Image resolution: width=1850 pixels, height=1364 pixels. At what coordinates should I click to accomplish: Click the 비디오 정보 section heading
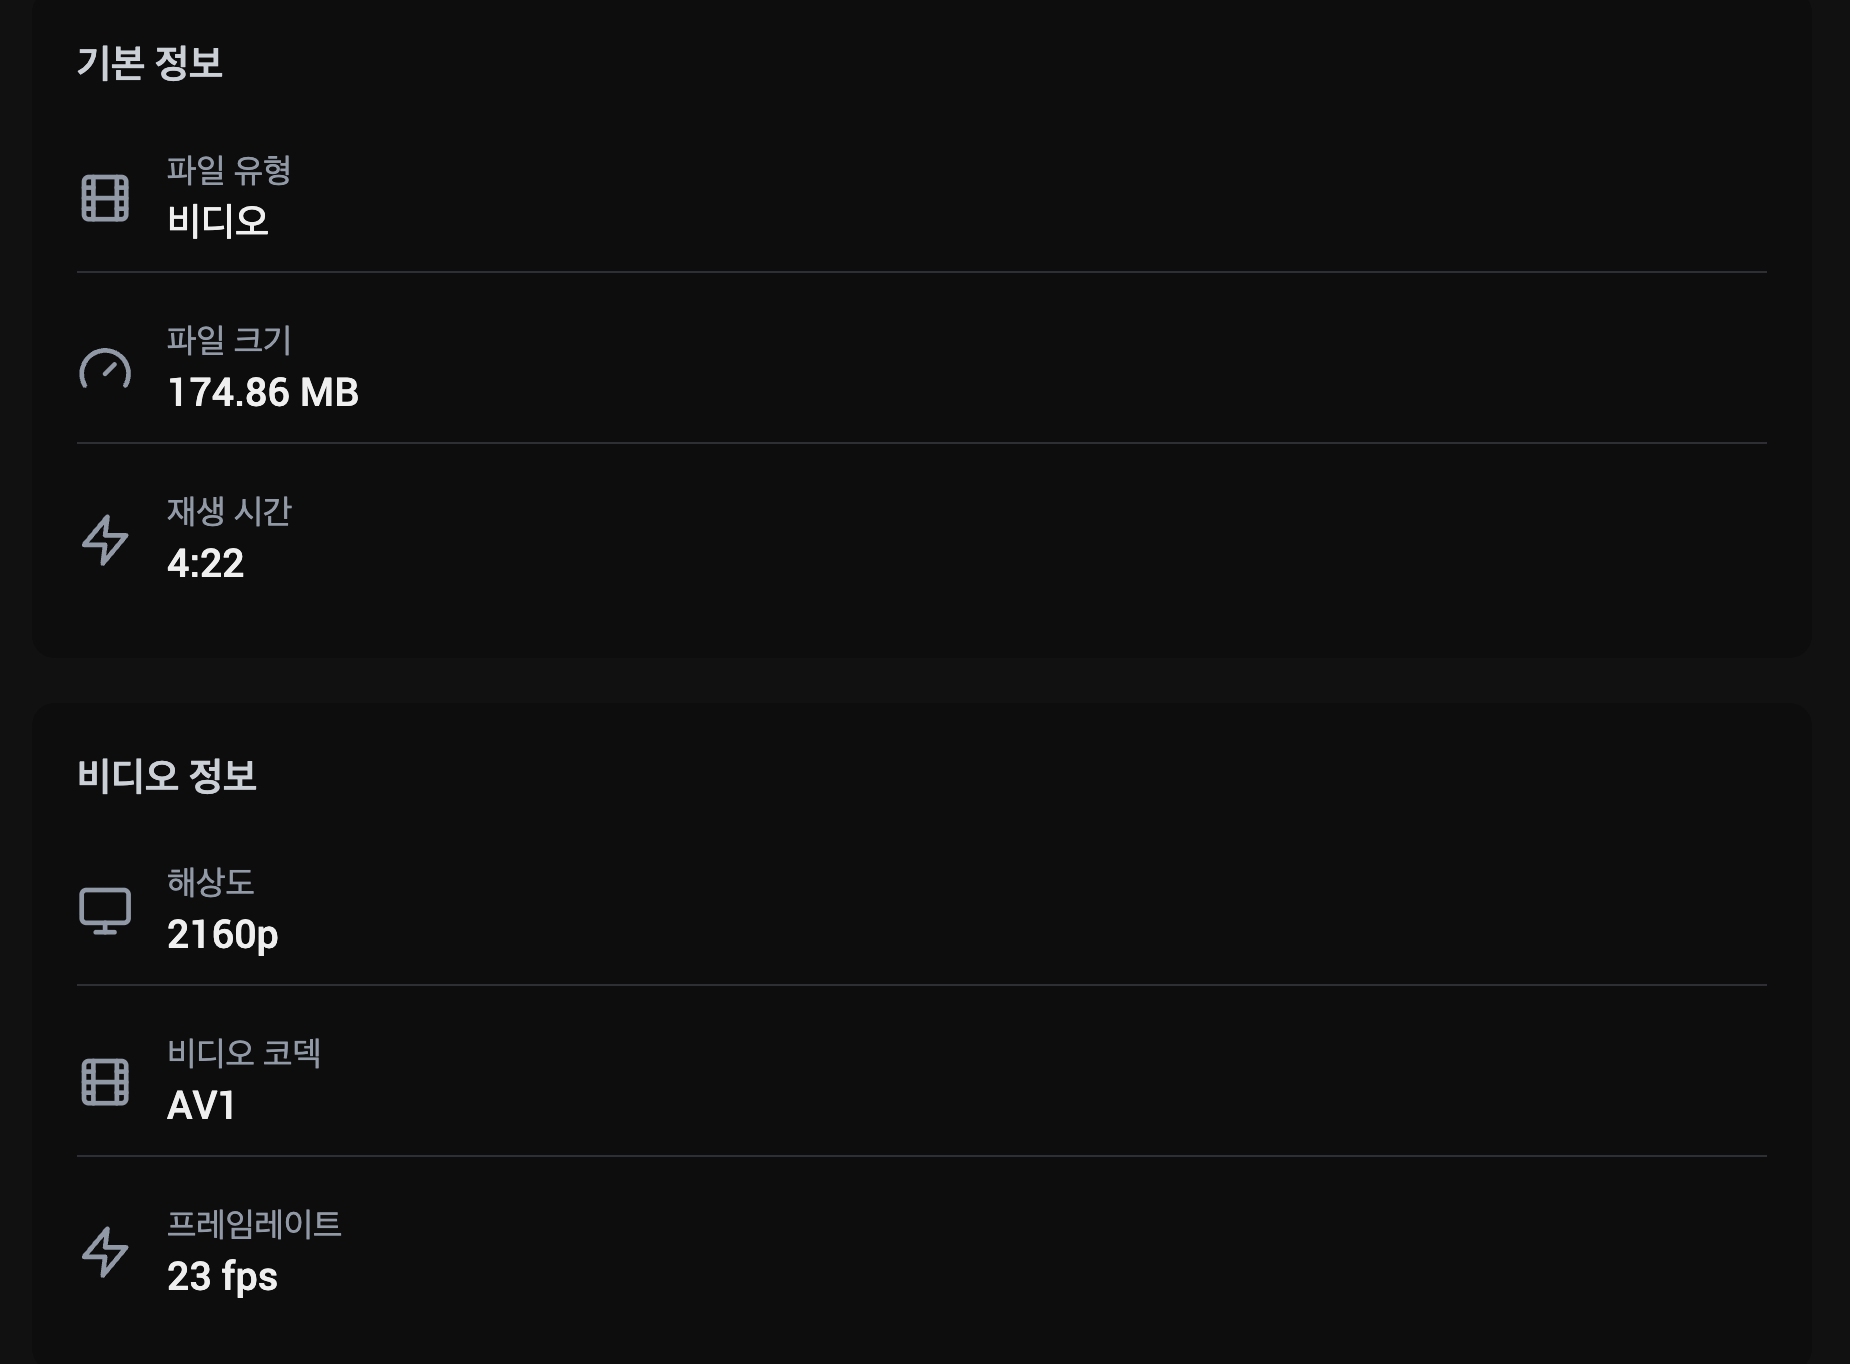(167, 776)
